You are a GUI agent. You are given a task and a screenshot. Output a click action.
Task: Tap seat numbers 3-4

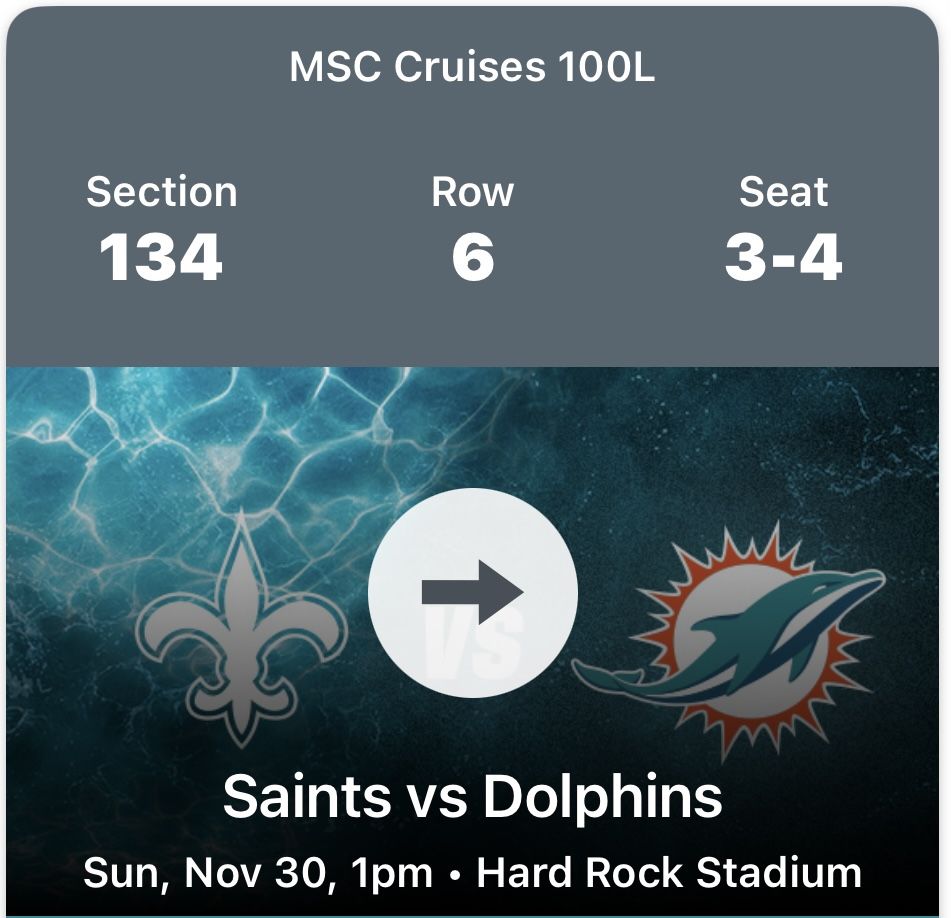(x=783, y=257)
